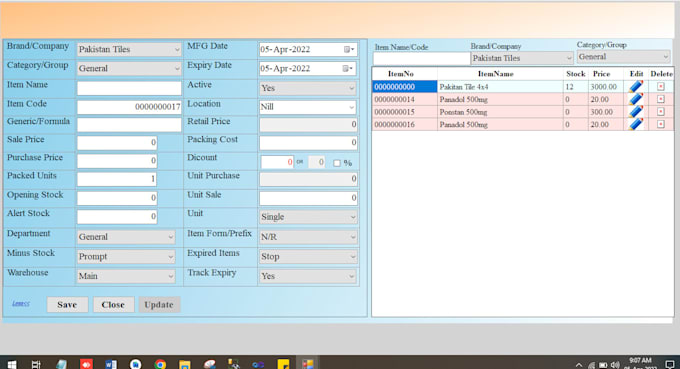680x369 pixels.
Task: Click the Alert Stock field
Action: [117, 216]
